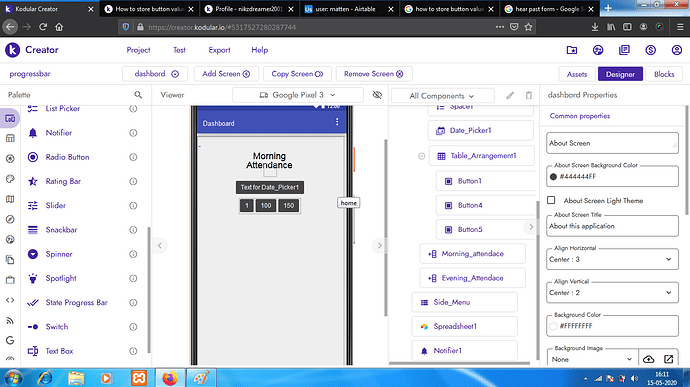Open the Export menu
Image resolution: width=690 pixels, height=387 pixels.
(x=219, y=50)
